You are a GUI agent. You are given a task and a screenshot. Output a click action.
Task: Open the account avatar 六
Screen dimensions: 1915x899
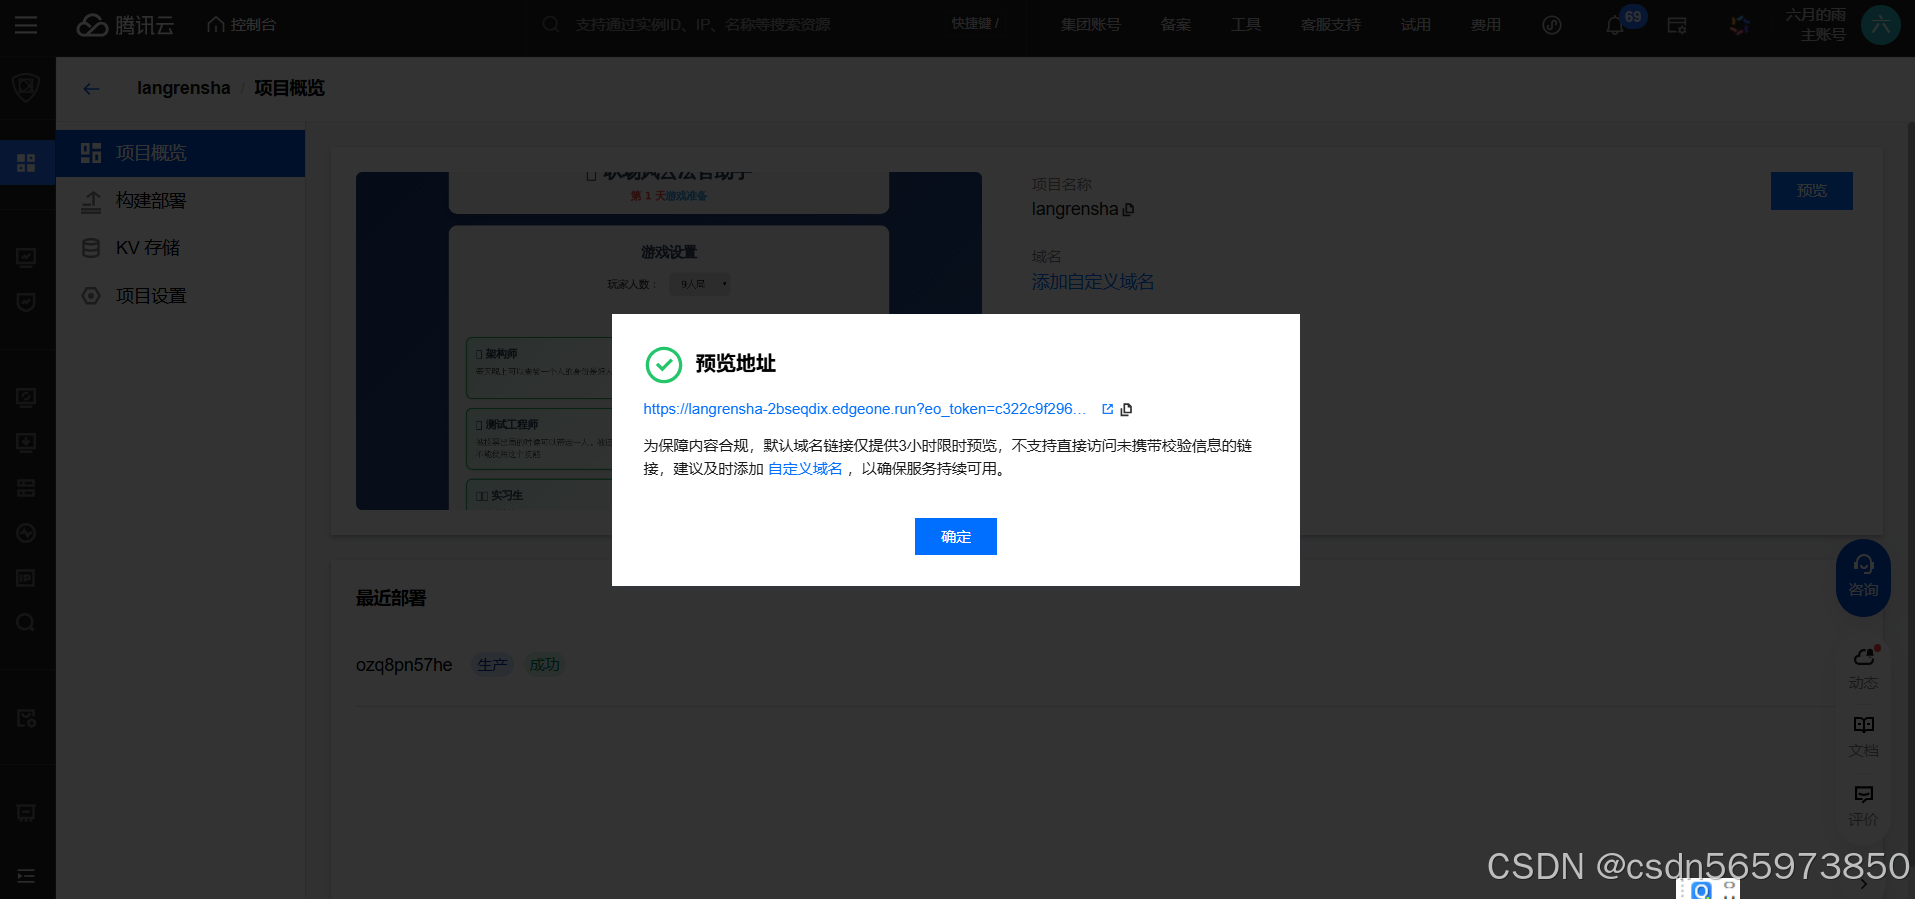(1880, 25)
